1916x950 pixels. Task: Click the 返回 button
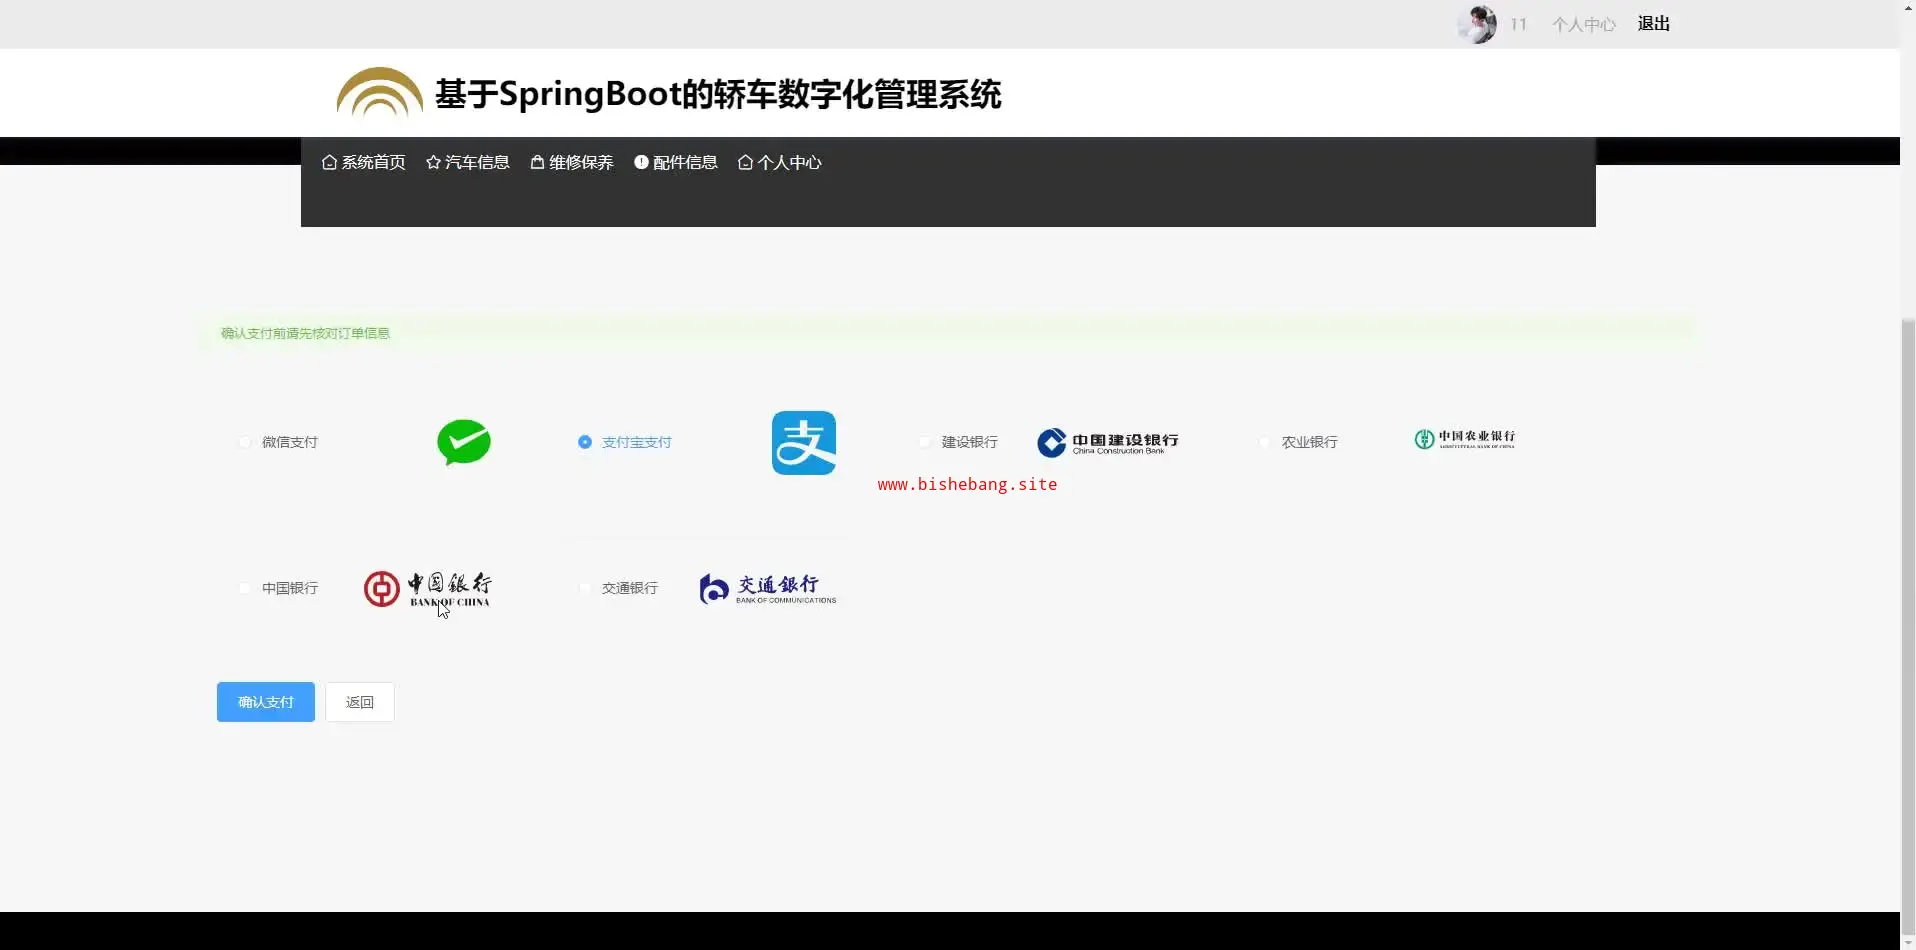[360, 702]
